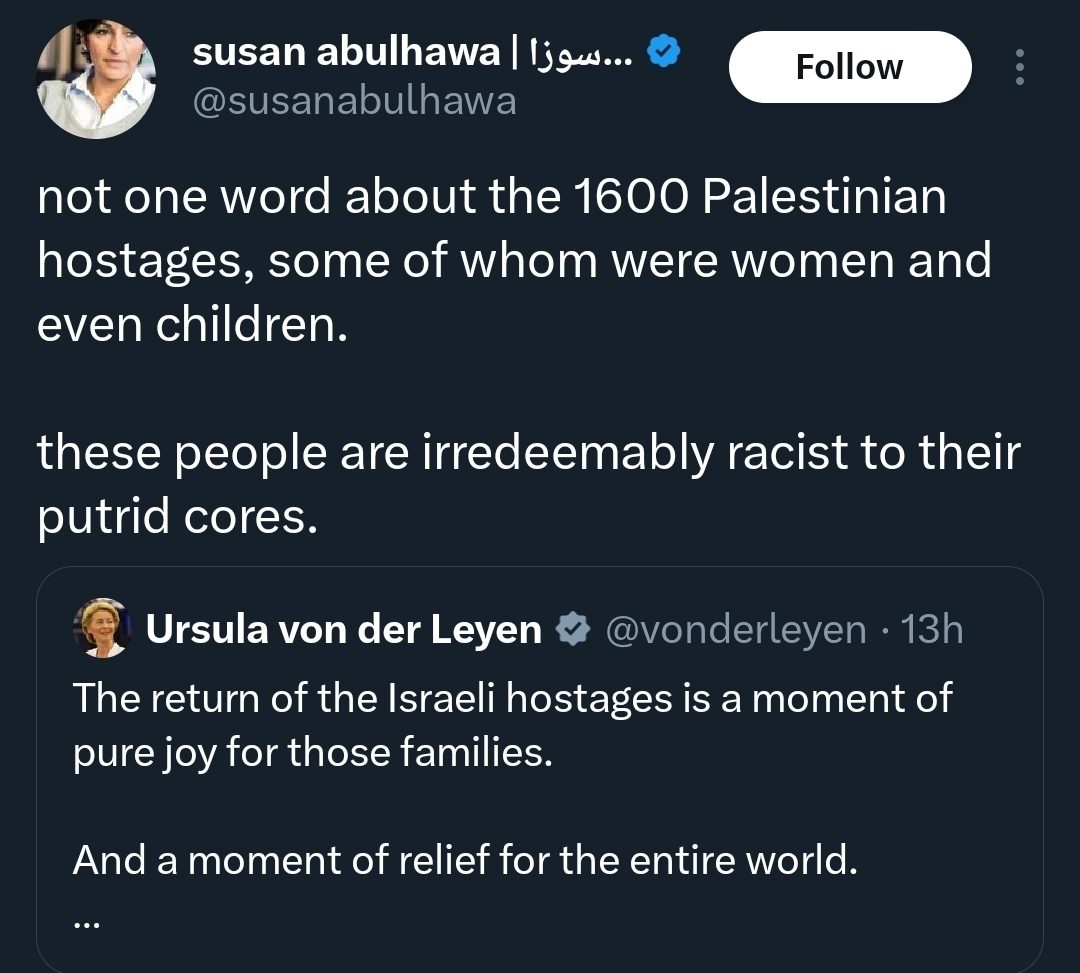Click the word "Palestinian" in the post
The height and width of the screenshot is (973, 1080).
click(x=824, y=197)
